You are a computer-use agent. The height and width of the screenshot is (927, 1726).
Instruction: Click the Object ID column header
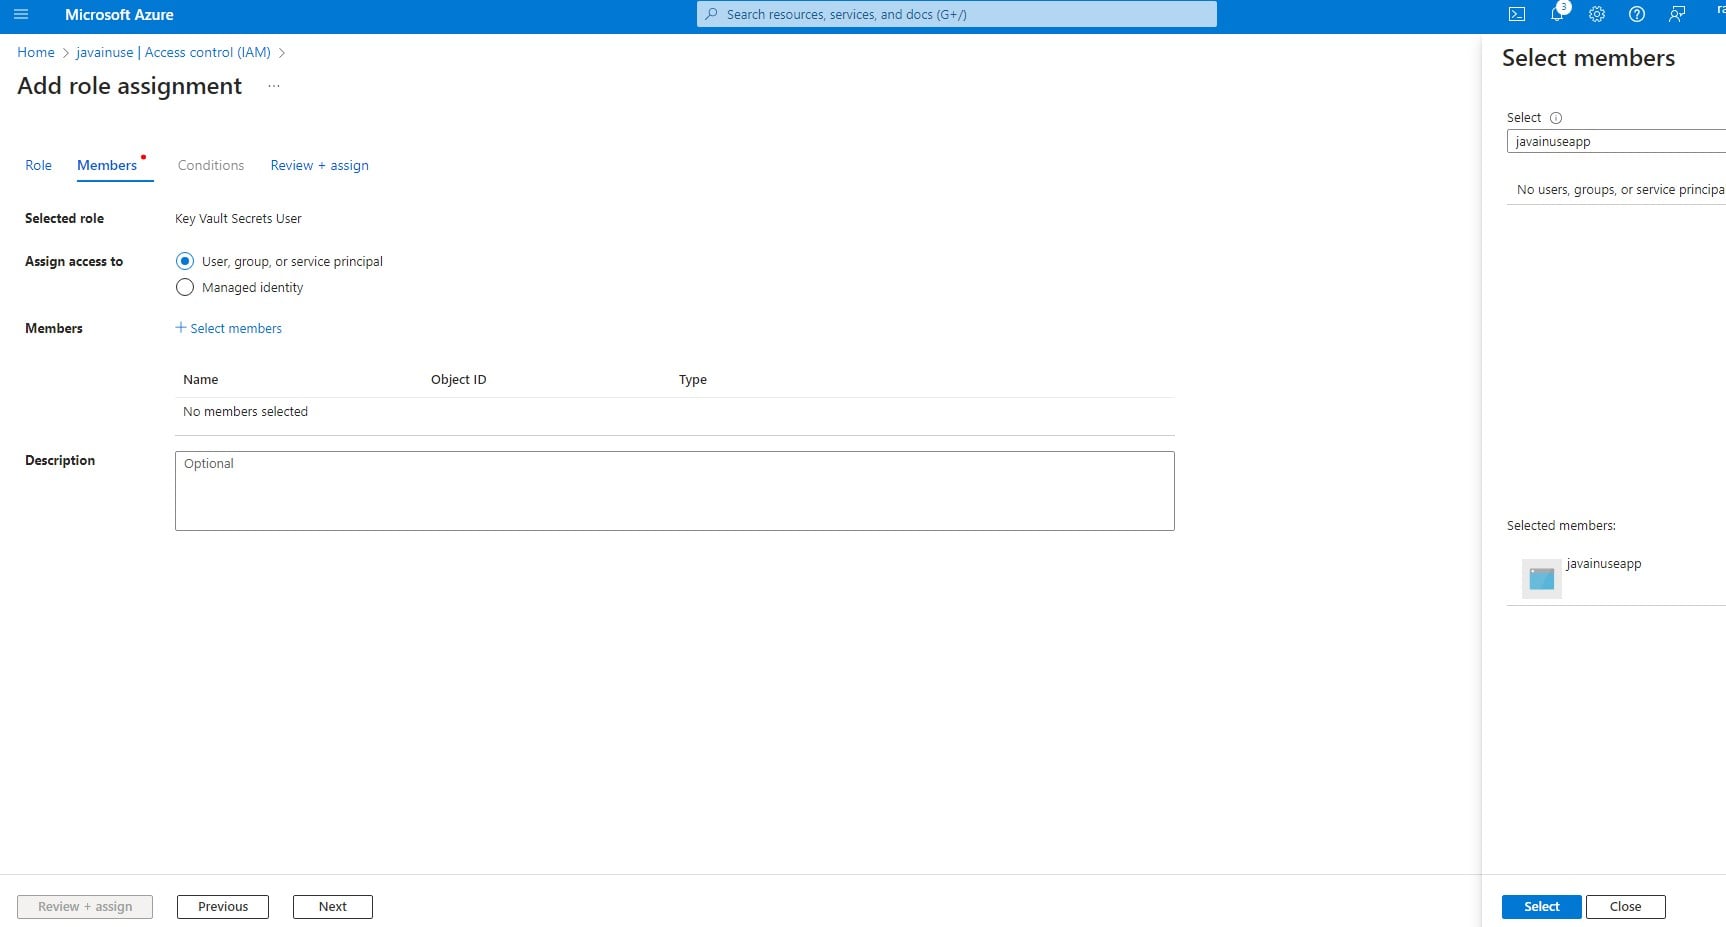pos(458,380)
